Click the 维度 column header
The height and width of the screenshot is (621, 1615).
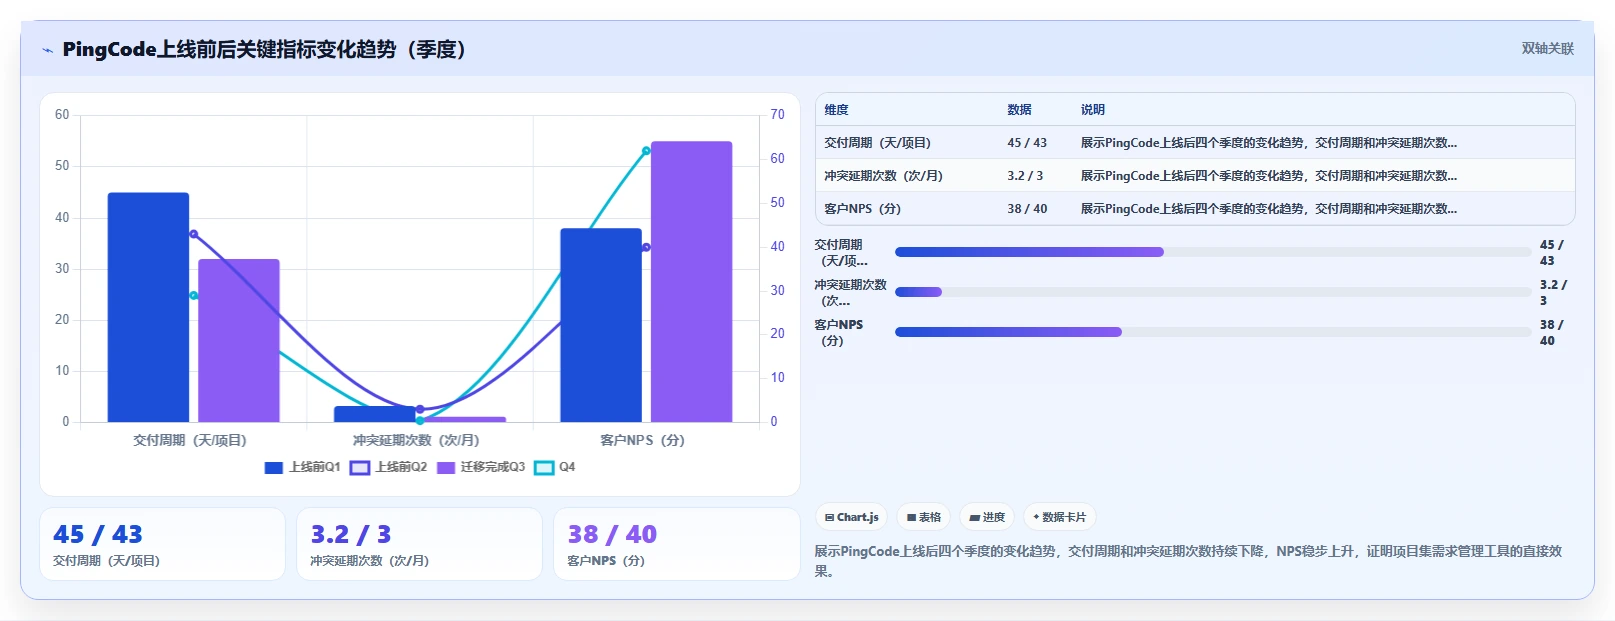pyautogui.click(x=836, y=110)
